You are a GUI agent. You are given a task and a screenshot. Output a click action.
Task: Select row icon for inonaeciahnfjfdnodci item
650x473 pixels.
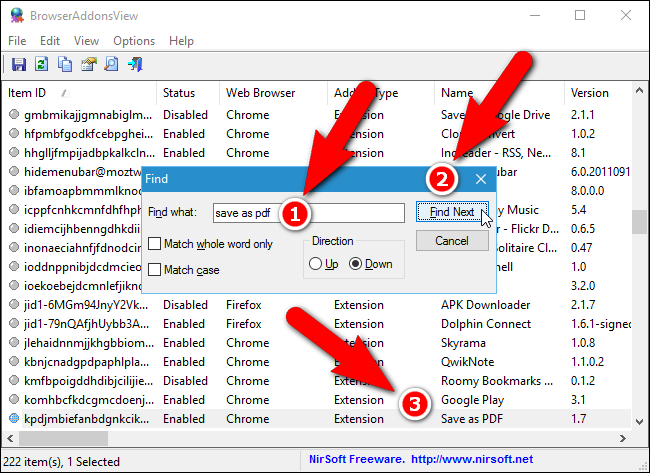tap(14, 247)
